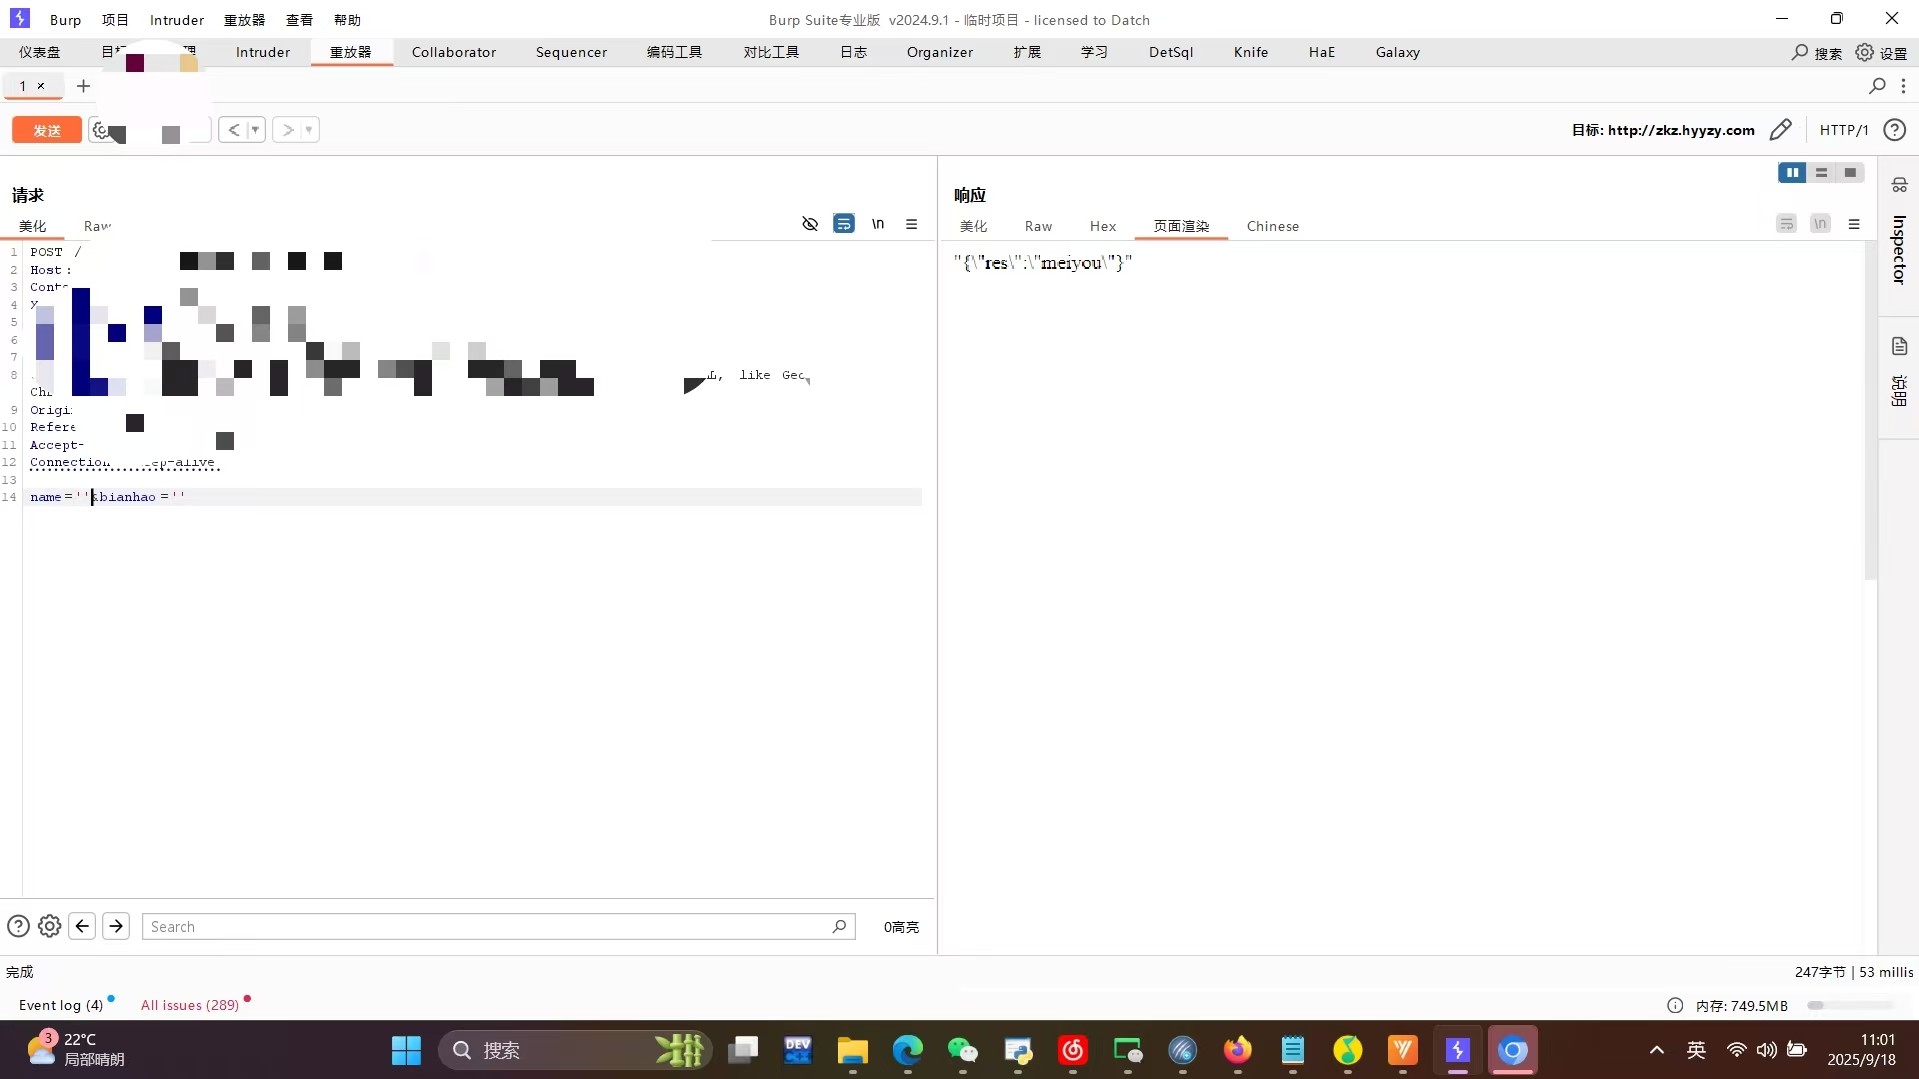The height and width of the screenshot is (1079, 1919).
Task: Go to next search match arrow
Action: click(116, 927)
